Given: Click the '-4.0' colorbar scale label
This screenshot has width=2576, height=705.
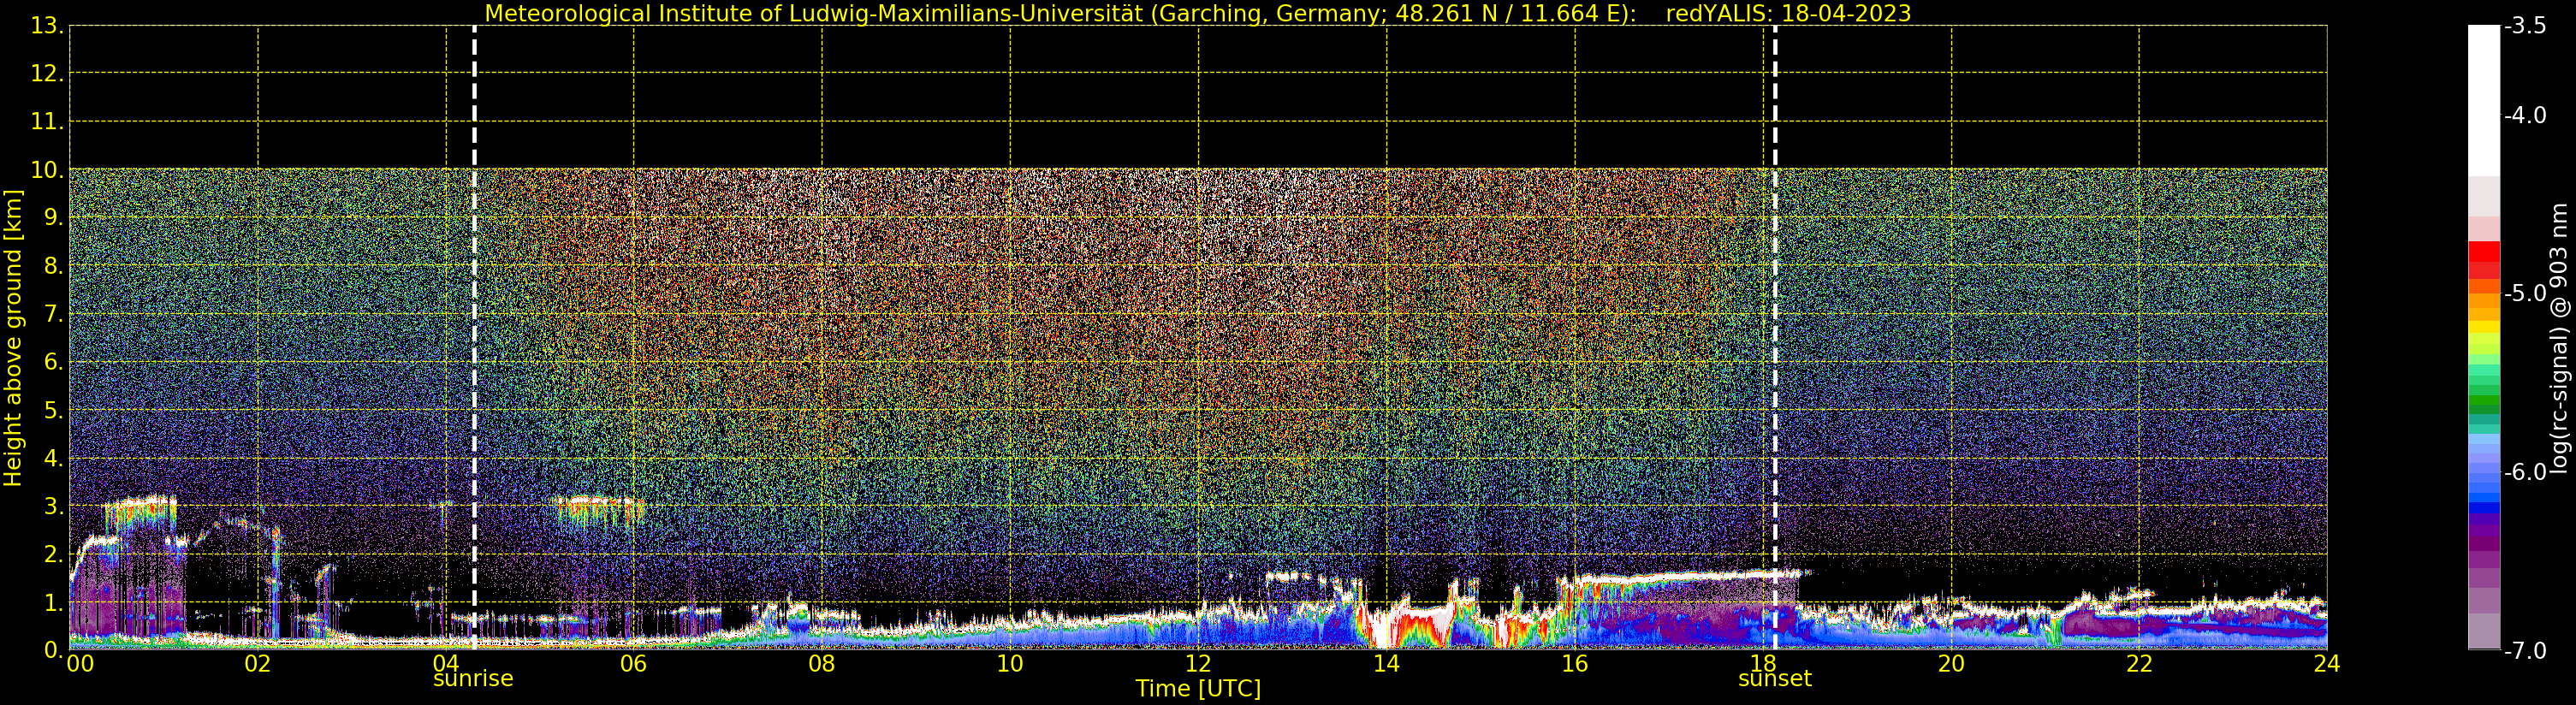Looking at the screenshot, I should coord(2525,115).
